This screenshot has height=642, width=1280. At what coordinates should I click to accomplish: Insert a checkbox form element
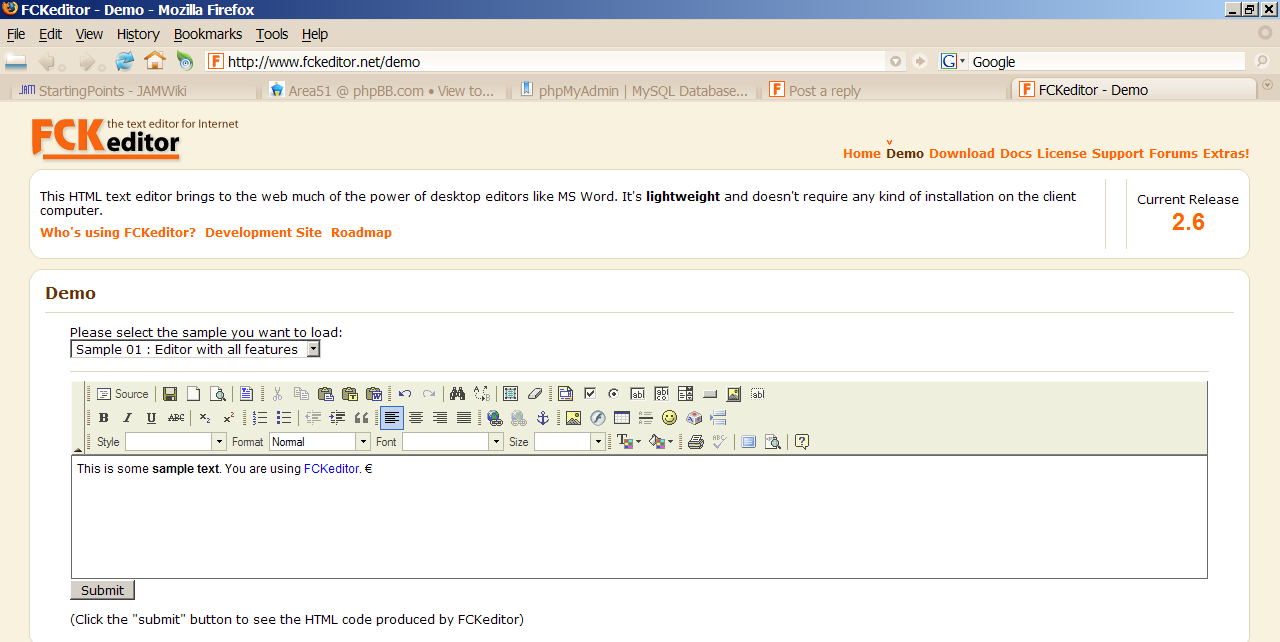(x=590, y=394)
